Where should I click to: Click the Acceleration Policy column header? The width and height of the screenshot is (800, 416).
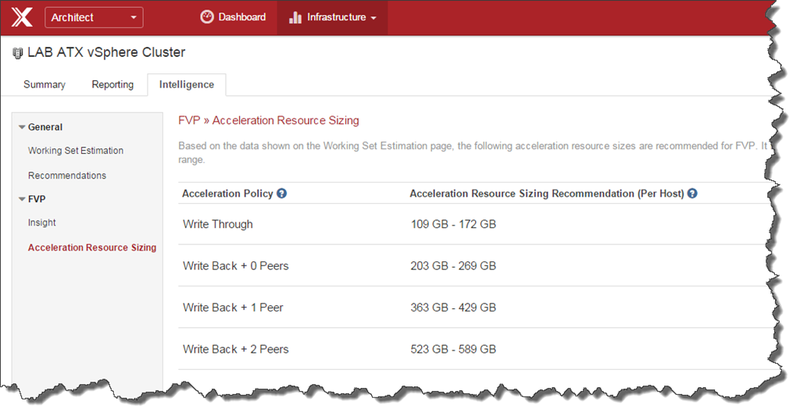click(228, 193)
